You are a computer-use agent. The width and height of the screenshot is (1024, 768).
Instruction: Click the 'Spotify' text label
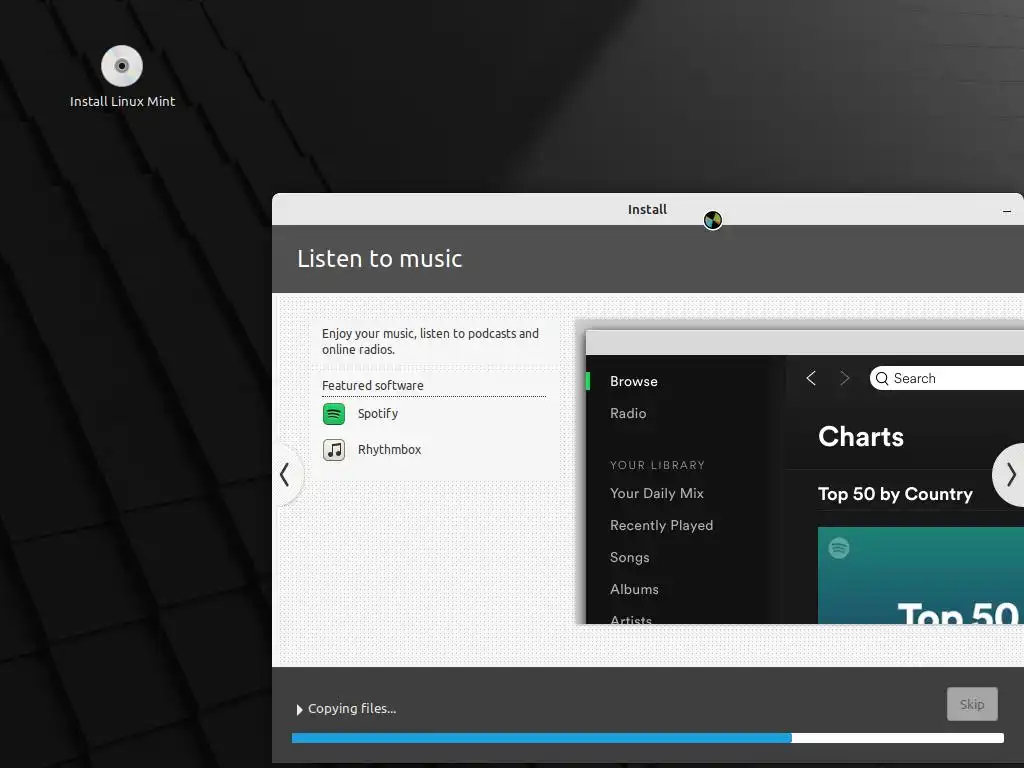pos(377,413)
